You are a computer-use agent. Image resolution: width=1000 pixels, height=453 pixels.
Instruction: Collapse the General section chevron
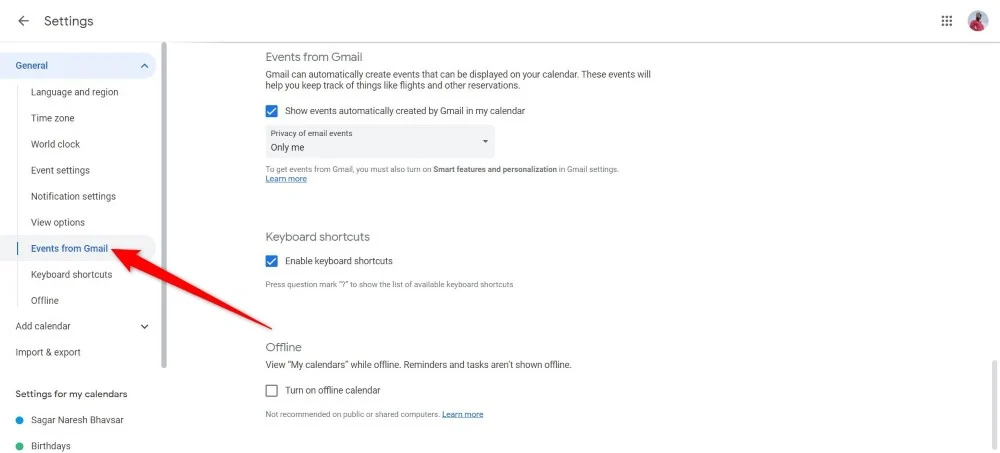click(144, 66)
